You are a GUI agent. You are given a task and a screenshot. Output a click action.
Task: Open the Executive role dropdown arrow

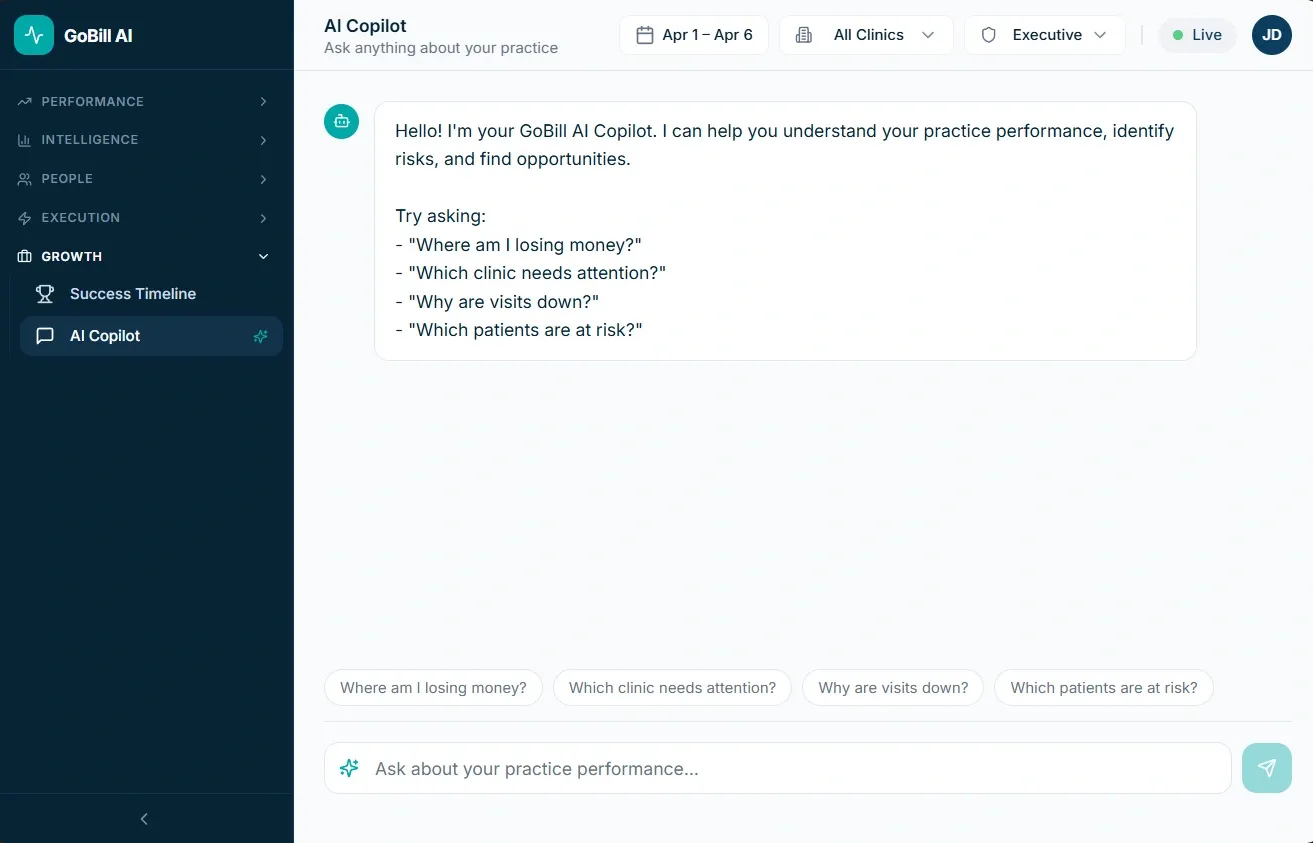[1100, 35]
